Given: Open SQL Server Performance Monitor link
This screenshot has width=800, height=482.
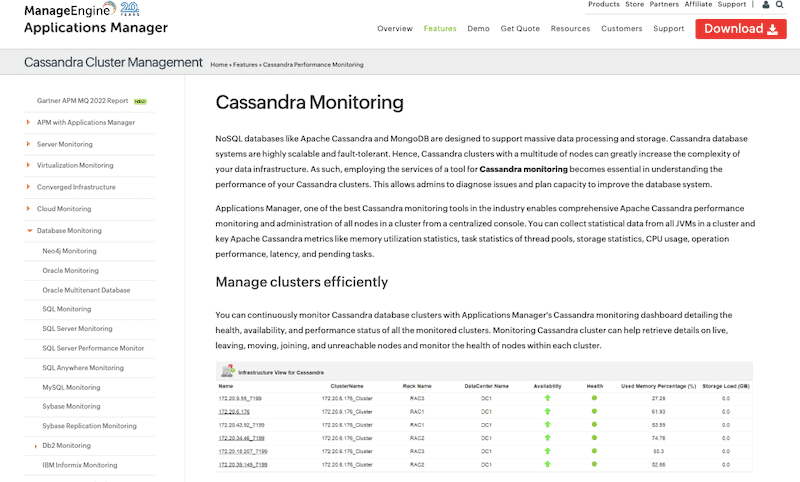Looking at the screenshot, I should [x=93, y=348].
